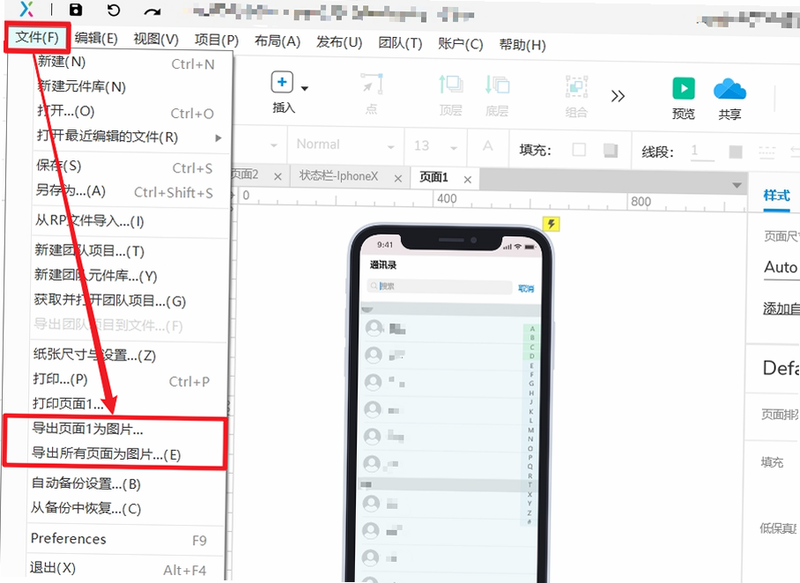Image resolution: width=800 pixels, height=583 pixels.
Task: Open the 文件(F) menu
Action: pyautogui.click(x=37, y=37)
